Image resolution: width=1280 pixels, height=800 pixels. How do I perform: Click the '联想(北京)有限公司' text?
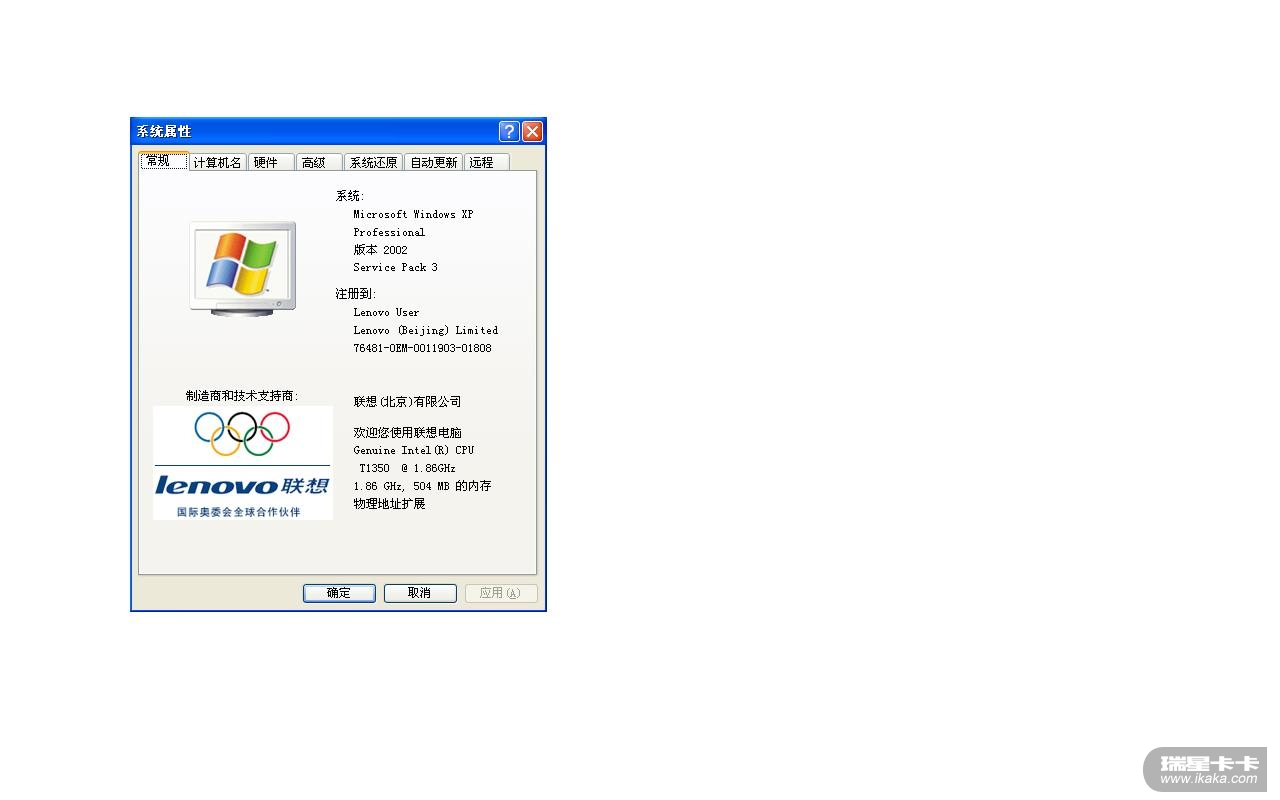pos(408,402)
